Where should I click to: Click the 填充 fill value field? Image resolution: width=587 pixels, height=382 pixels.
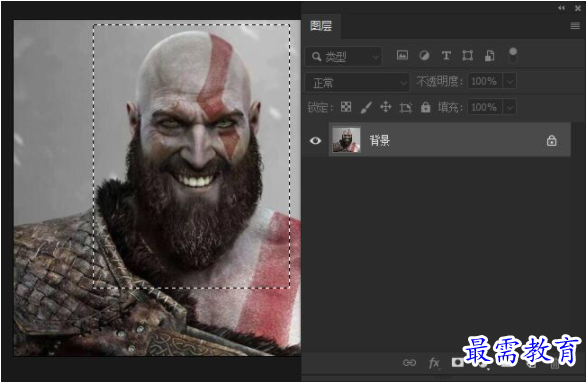tap(485, 107)
